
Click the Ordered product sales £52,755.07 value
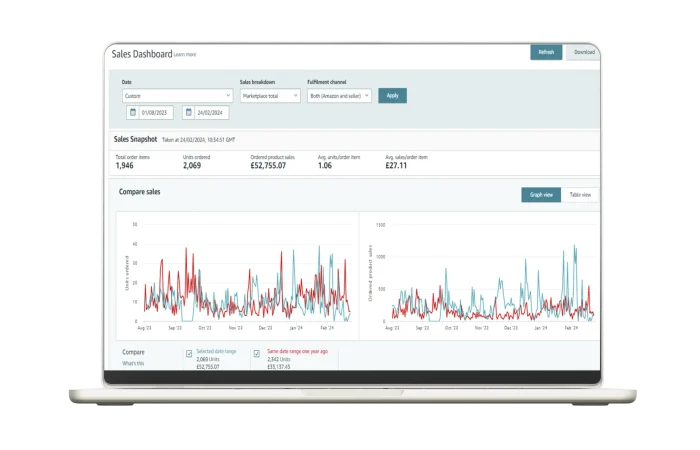pyautogui.click(x=268, y=166)
